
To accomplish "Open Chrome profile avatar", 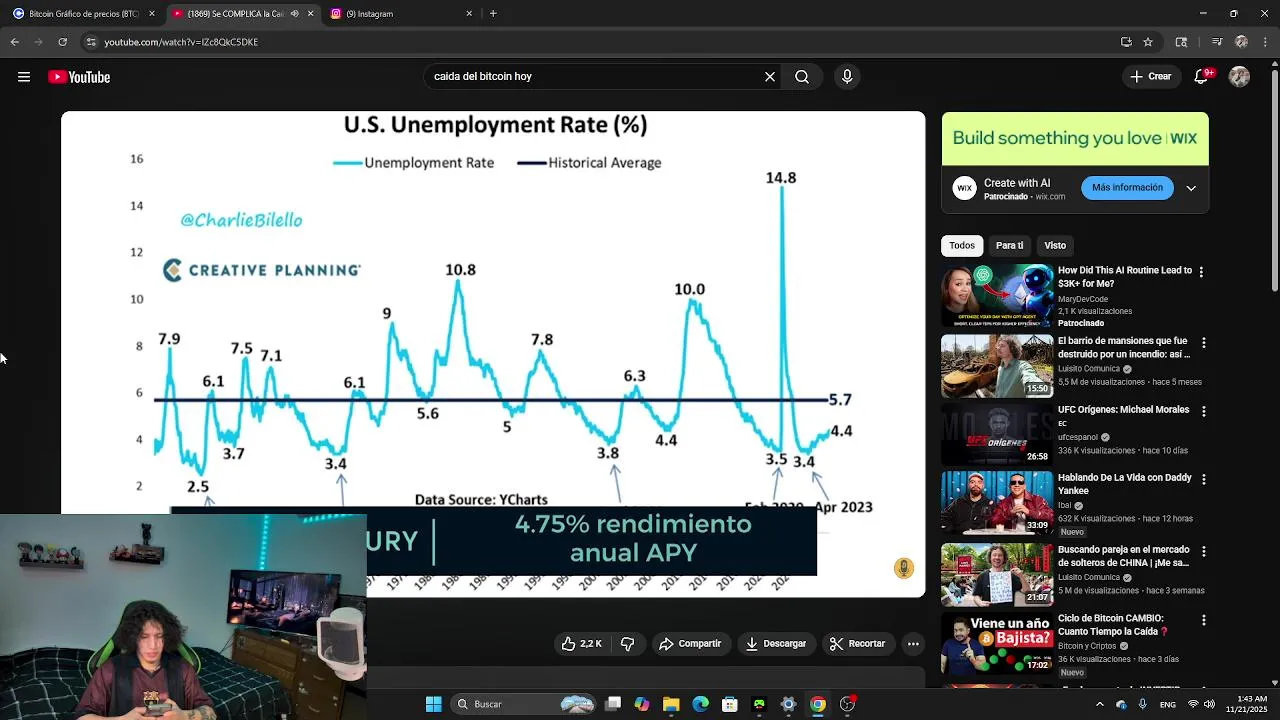I will pos(1241,42).
